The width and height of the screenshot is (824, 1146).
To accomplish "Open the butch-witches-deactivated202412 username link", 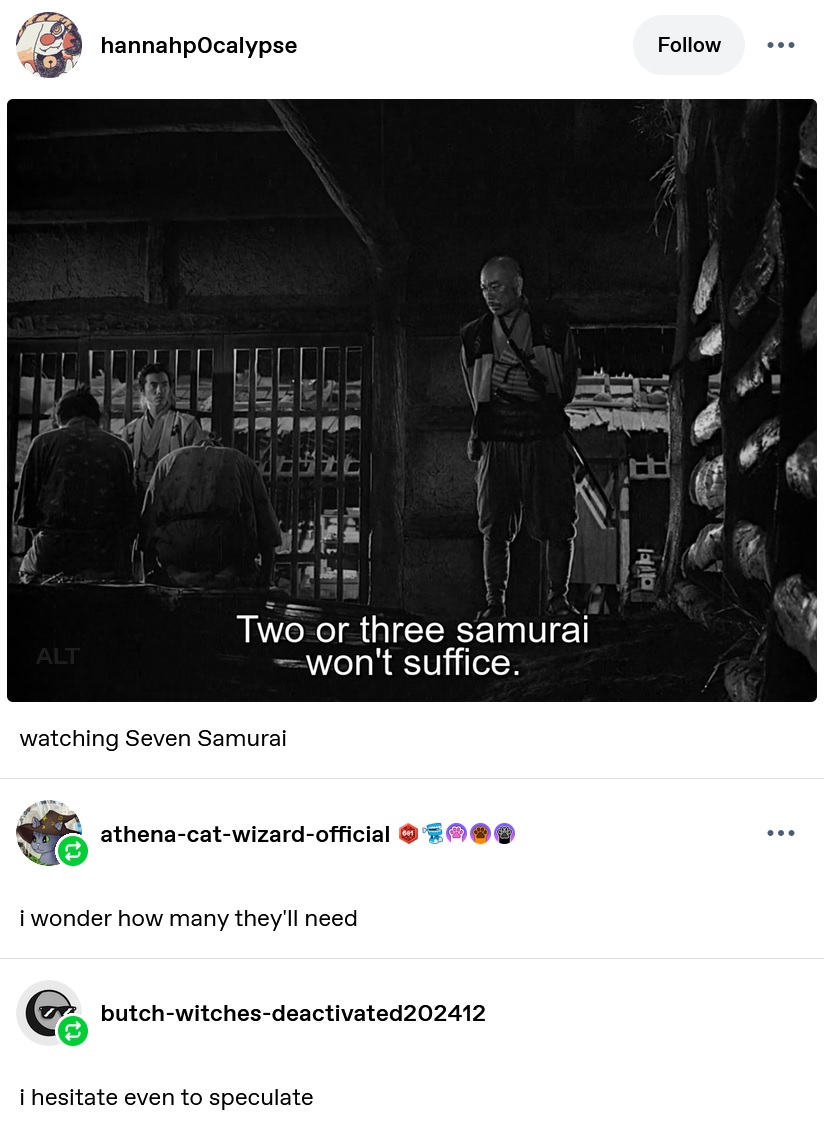I will tap(292, 1013).
